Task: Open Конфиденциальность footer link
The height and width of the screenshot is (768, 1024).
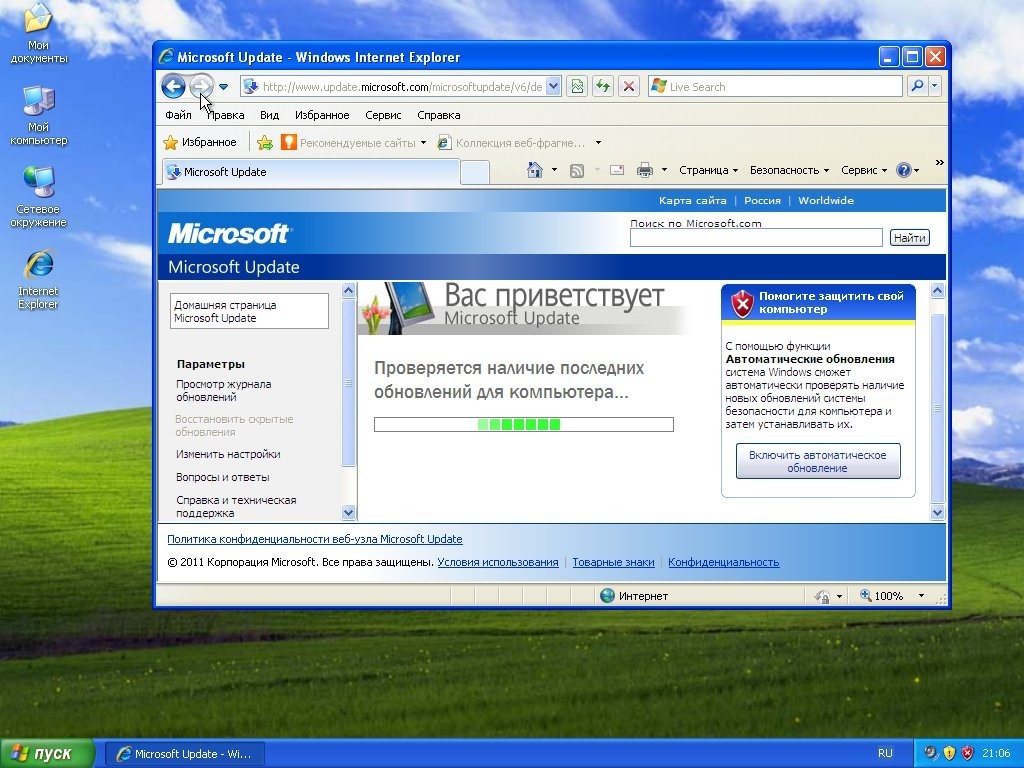Action: click(724, 562)
